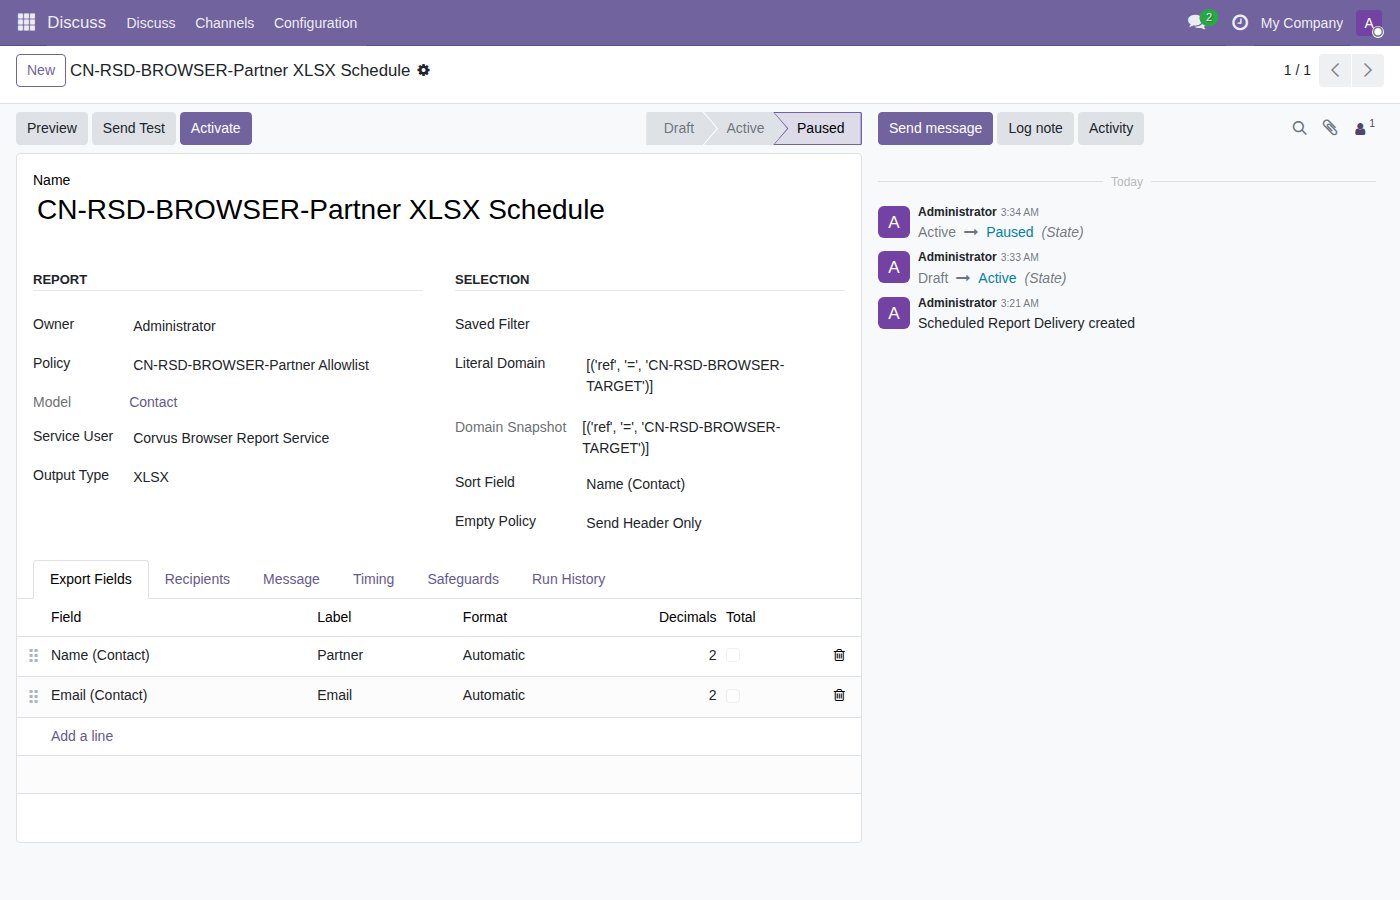Switch to the Timing tab
This screenshot has width=1400, height=900.
point(373,579)
